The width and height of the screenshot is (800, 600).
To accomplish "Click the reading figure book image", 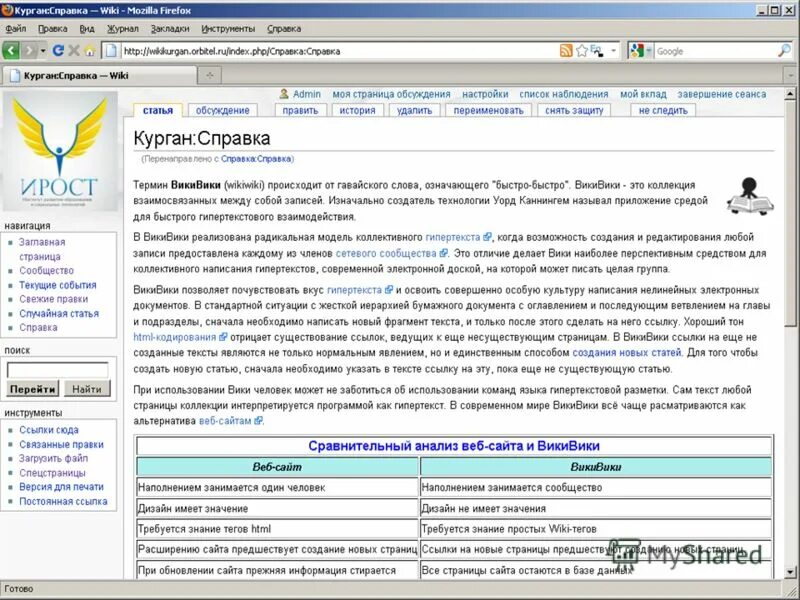I will tap(750, 196).
